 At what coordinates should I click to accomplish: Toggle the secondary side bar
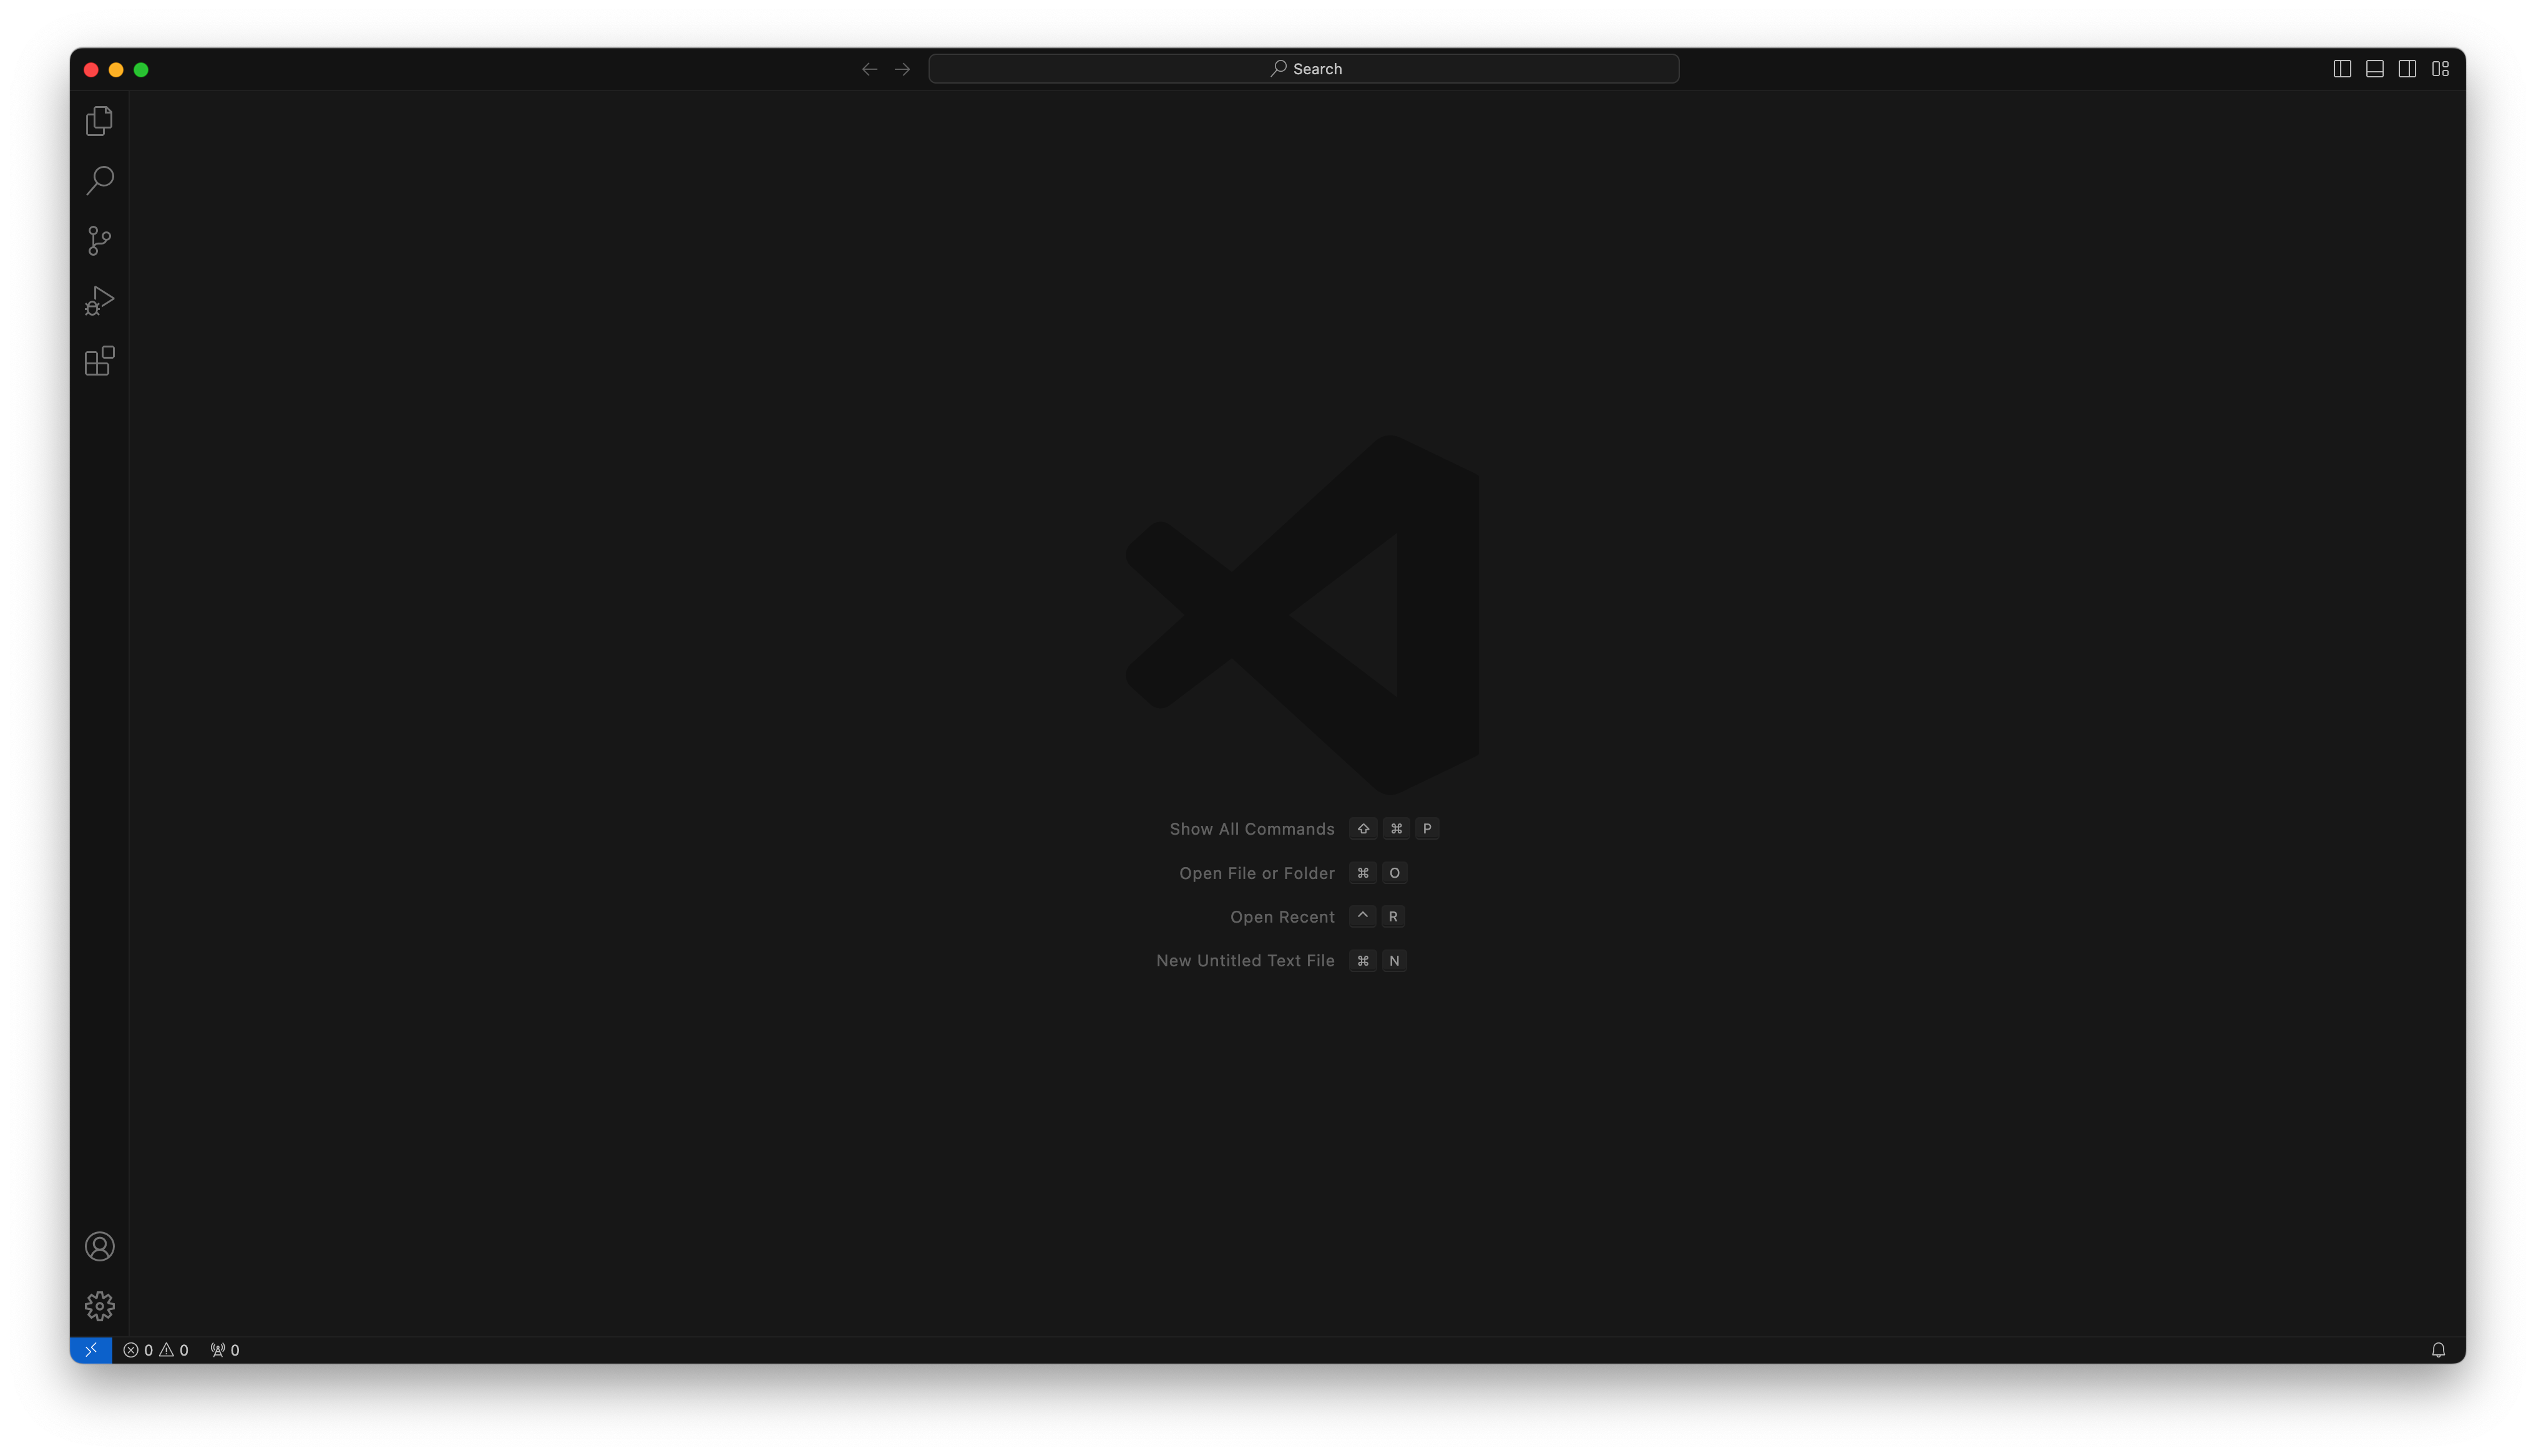2407,69
